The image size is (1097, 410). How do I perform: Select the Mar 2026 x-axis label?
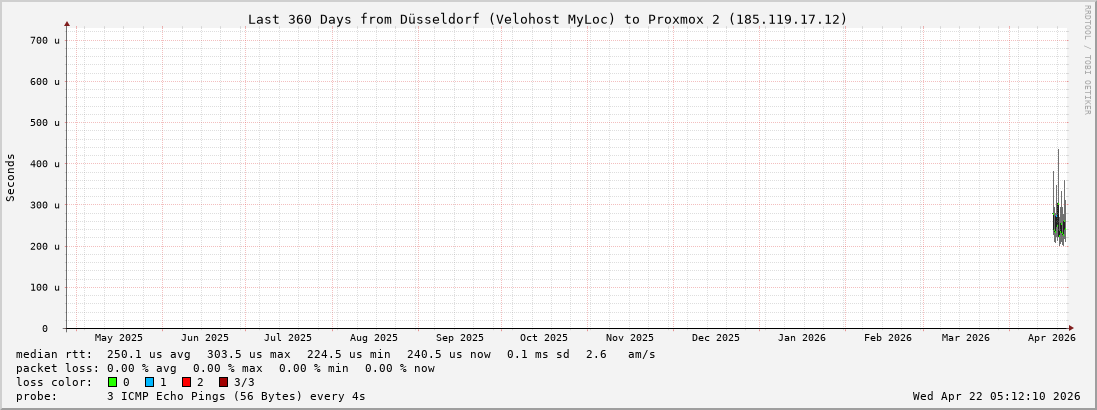965,338
